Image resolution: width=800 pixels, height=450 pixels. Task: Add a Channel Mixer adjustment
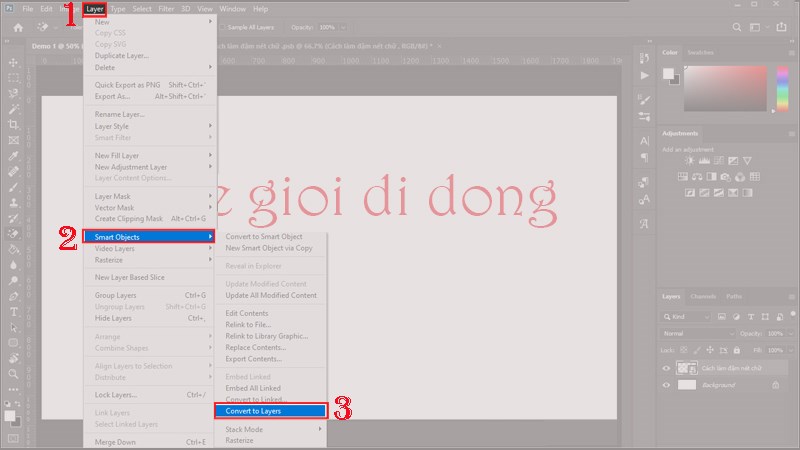click(x=740, y=177)
